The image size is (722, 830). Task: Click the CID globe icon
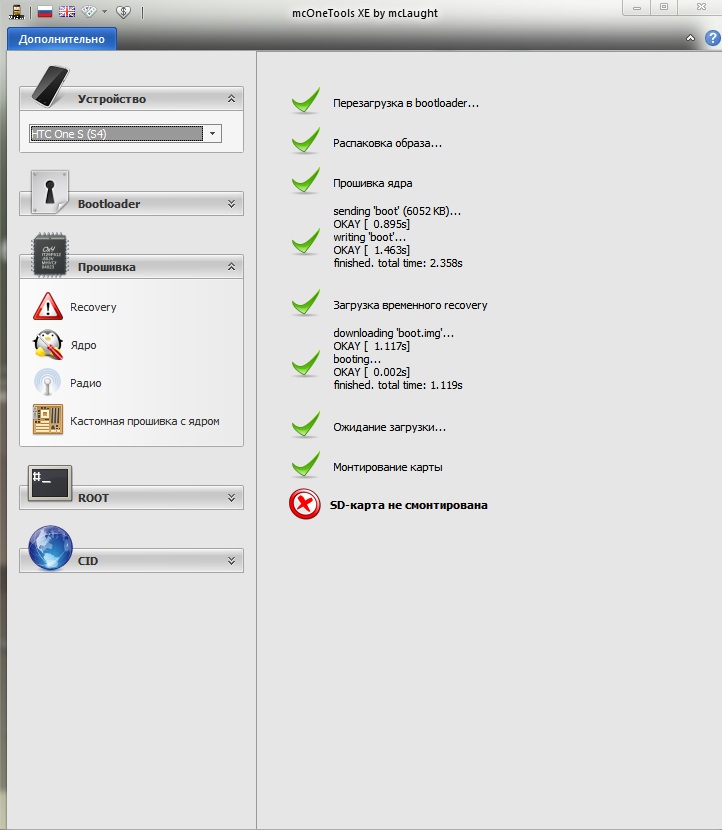(x=50, y=548)
